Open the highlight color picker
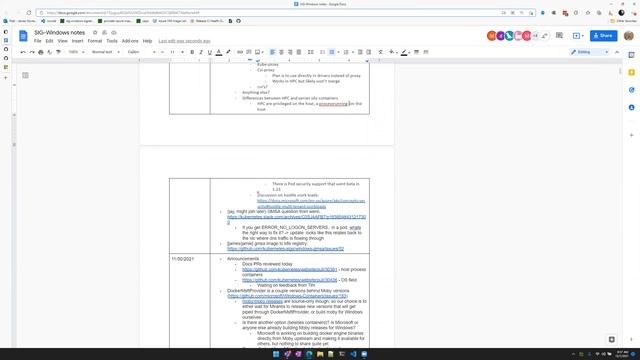 [228, 52]
